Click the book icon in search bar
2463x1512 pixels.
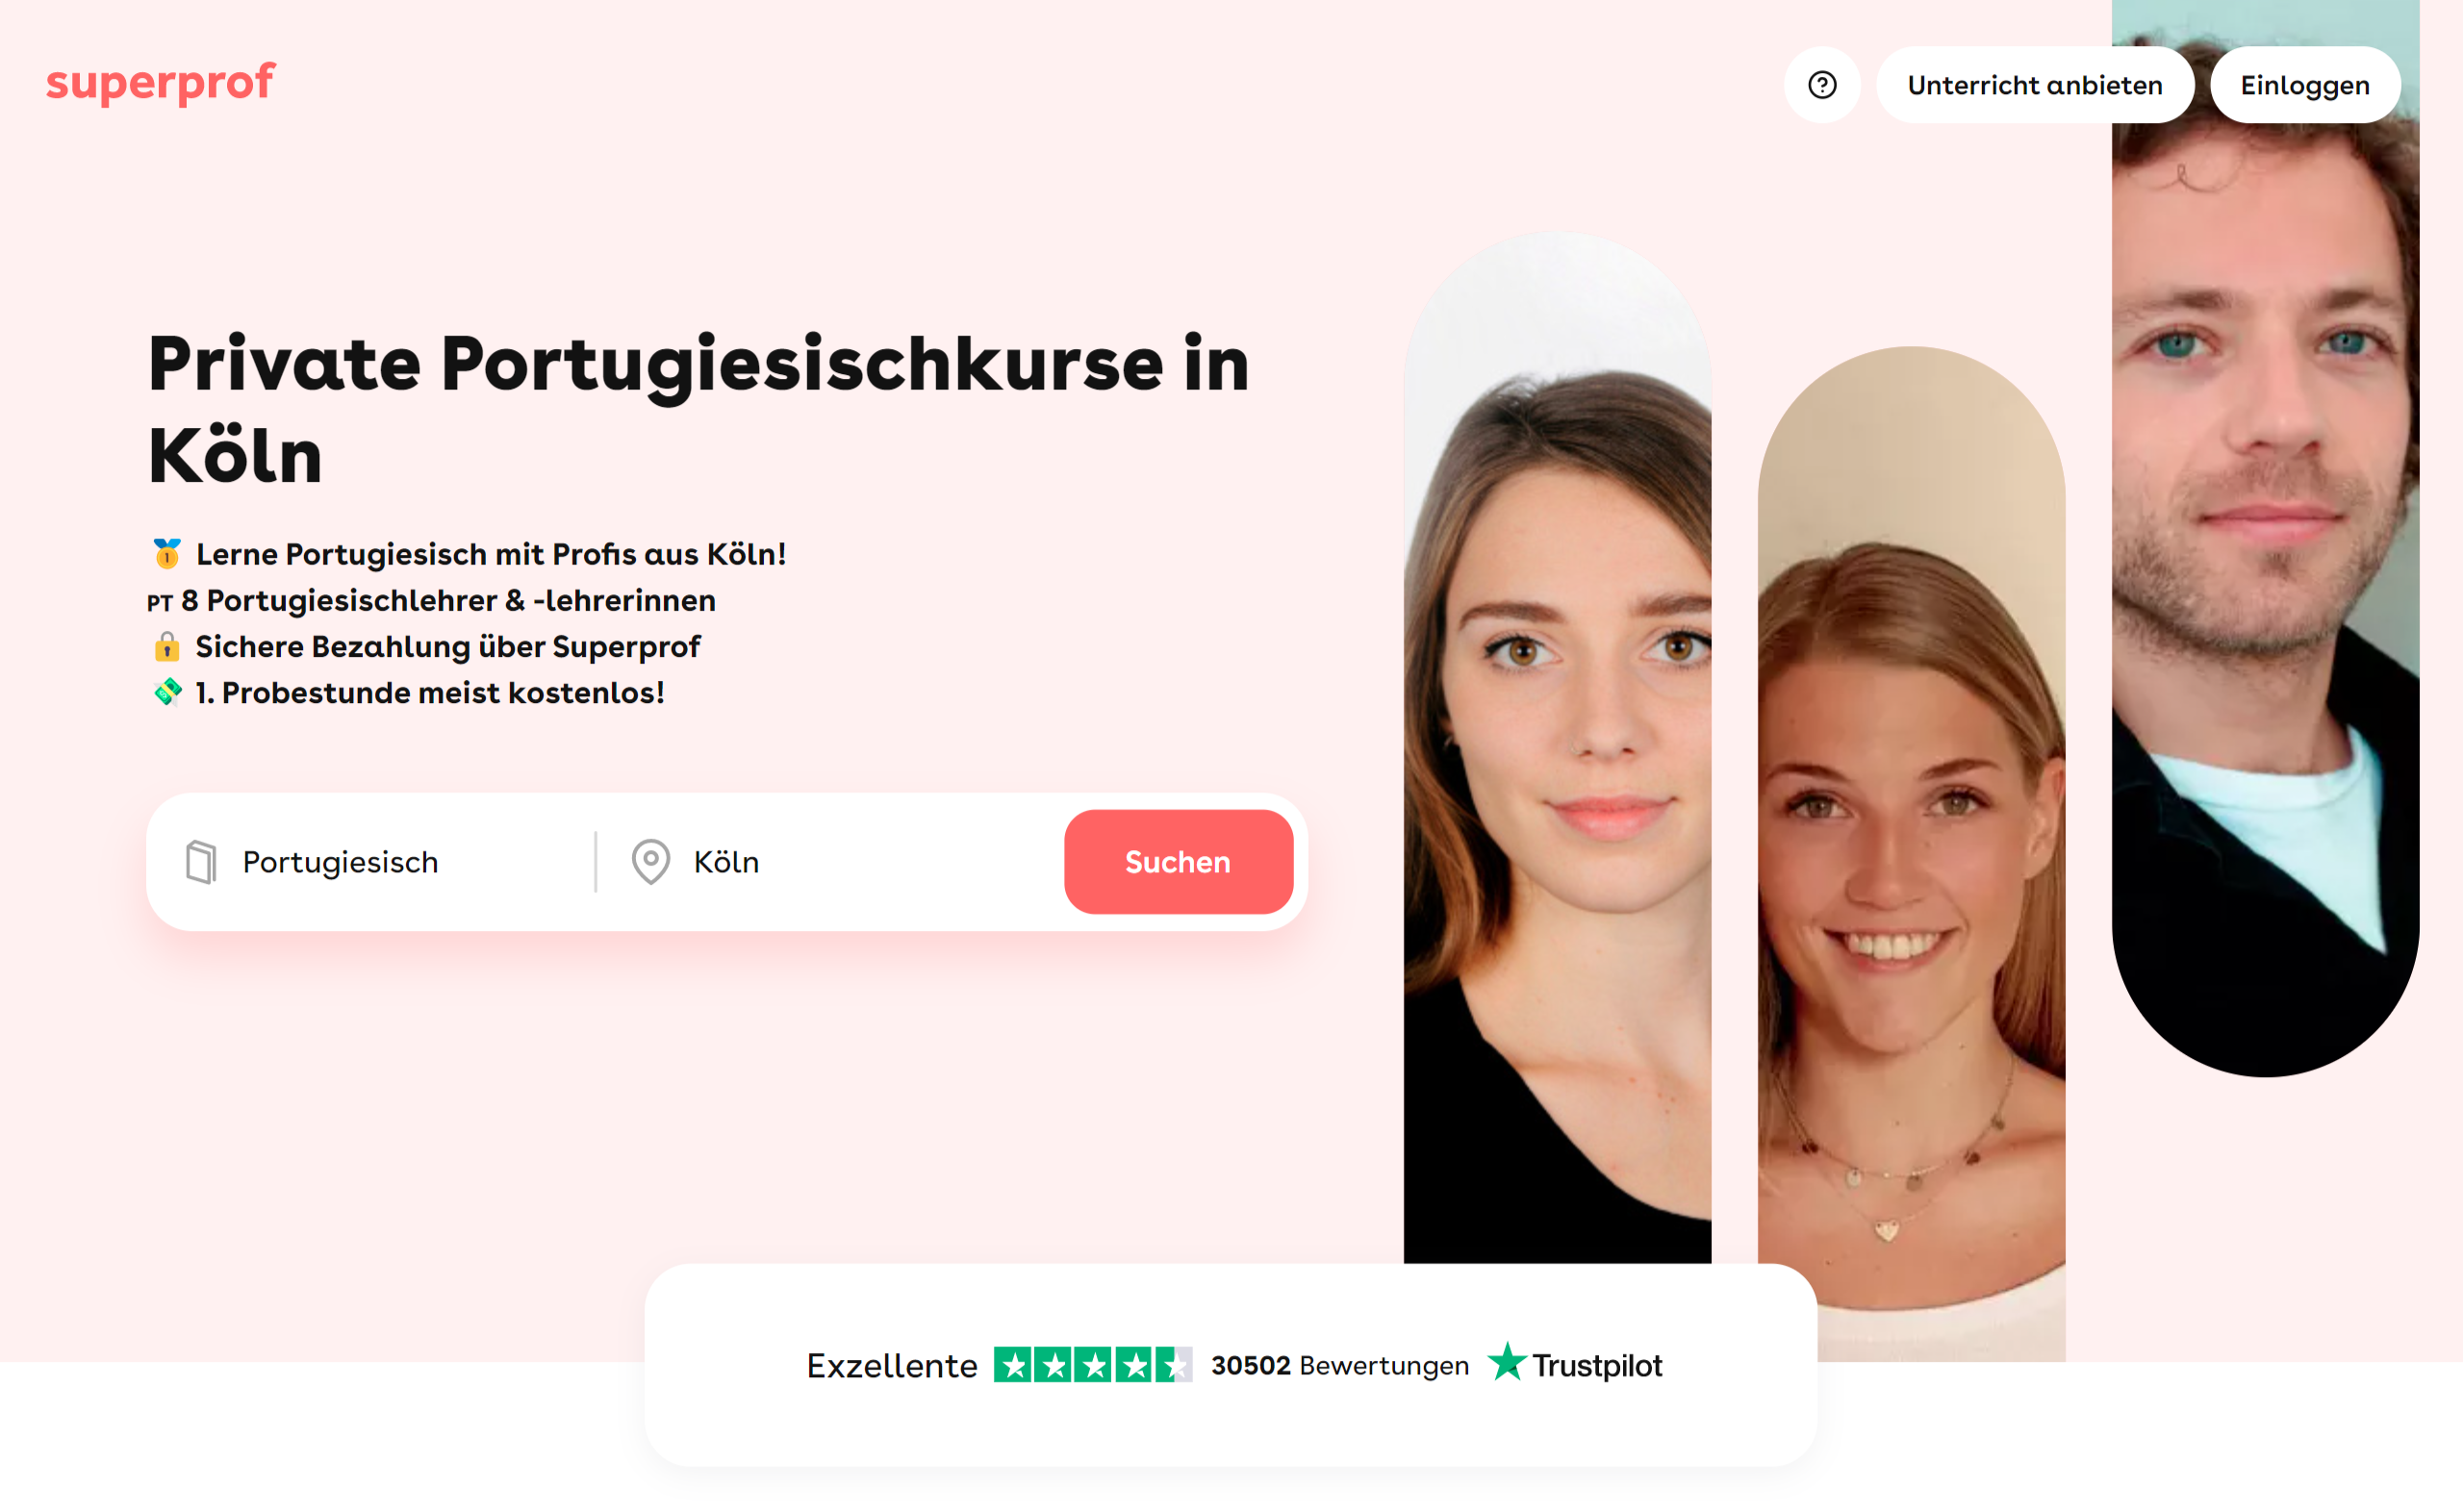click(x=201, y=862)
